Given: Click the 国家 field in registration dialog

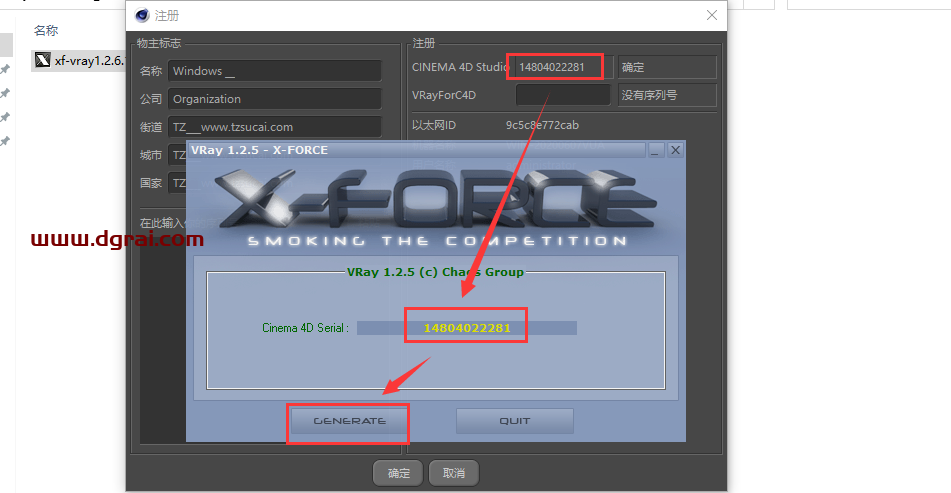Looking at the screenshot, I should [177, 183].
